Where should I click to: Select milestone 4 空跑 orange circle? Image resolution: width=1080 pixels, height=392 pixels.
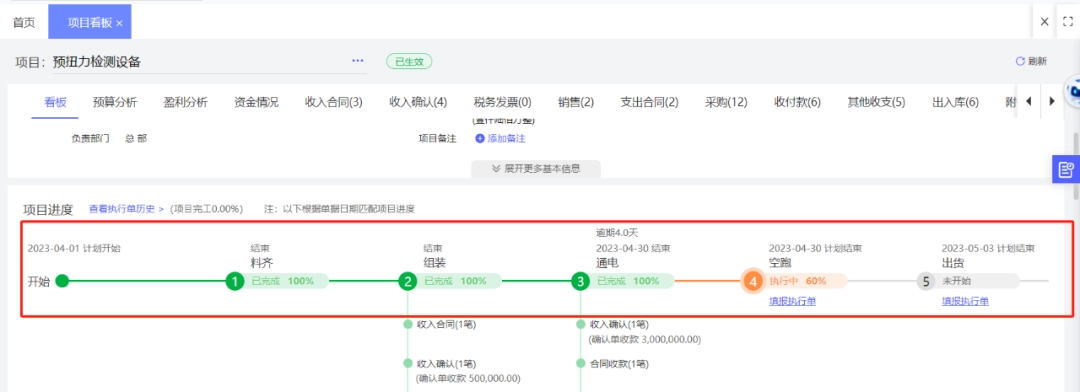point(754,281)
